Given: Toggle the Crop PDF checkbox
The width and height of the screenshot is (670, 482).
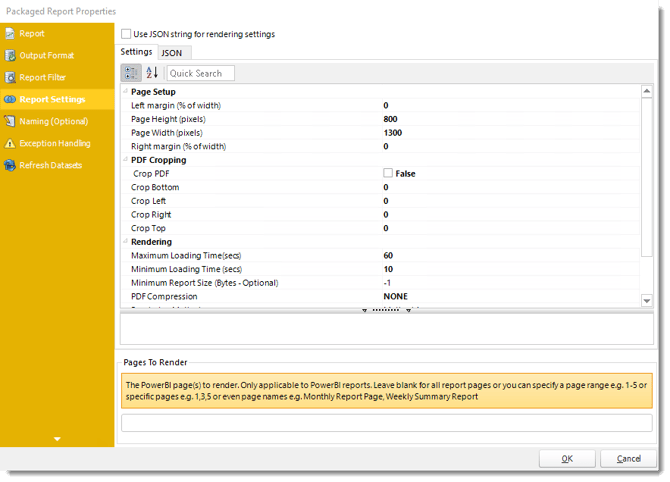Looking at the screenshot, I should [x=388, y=173].
